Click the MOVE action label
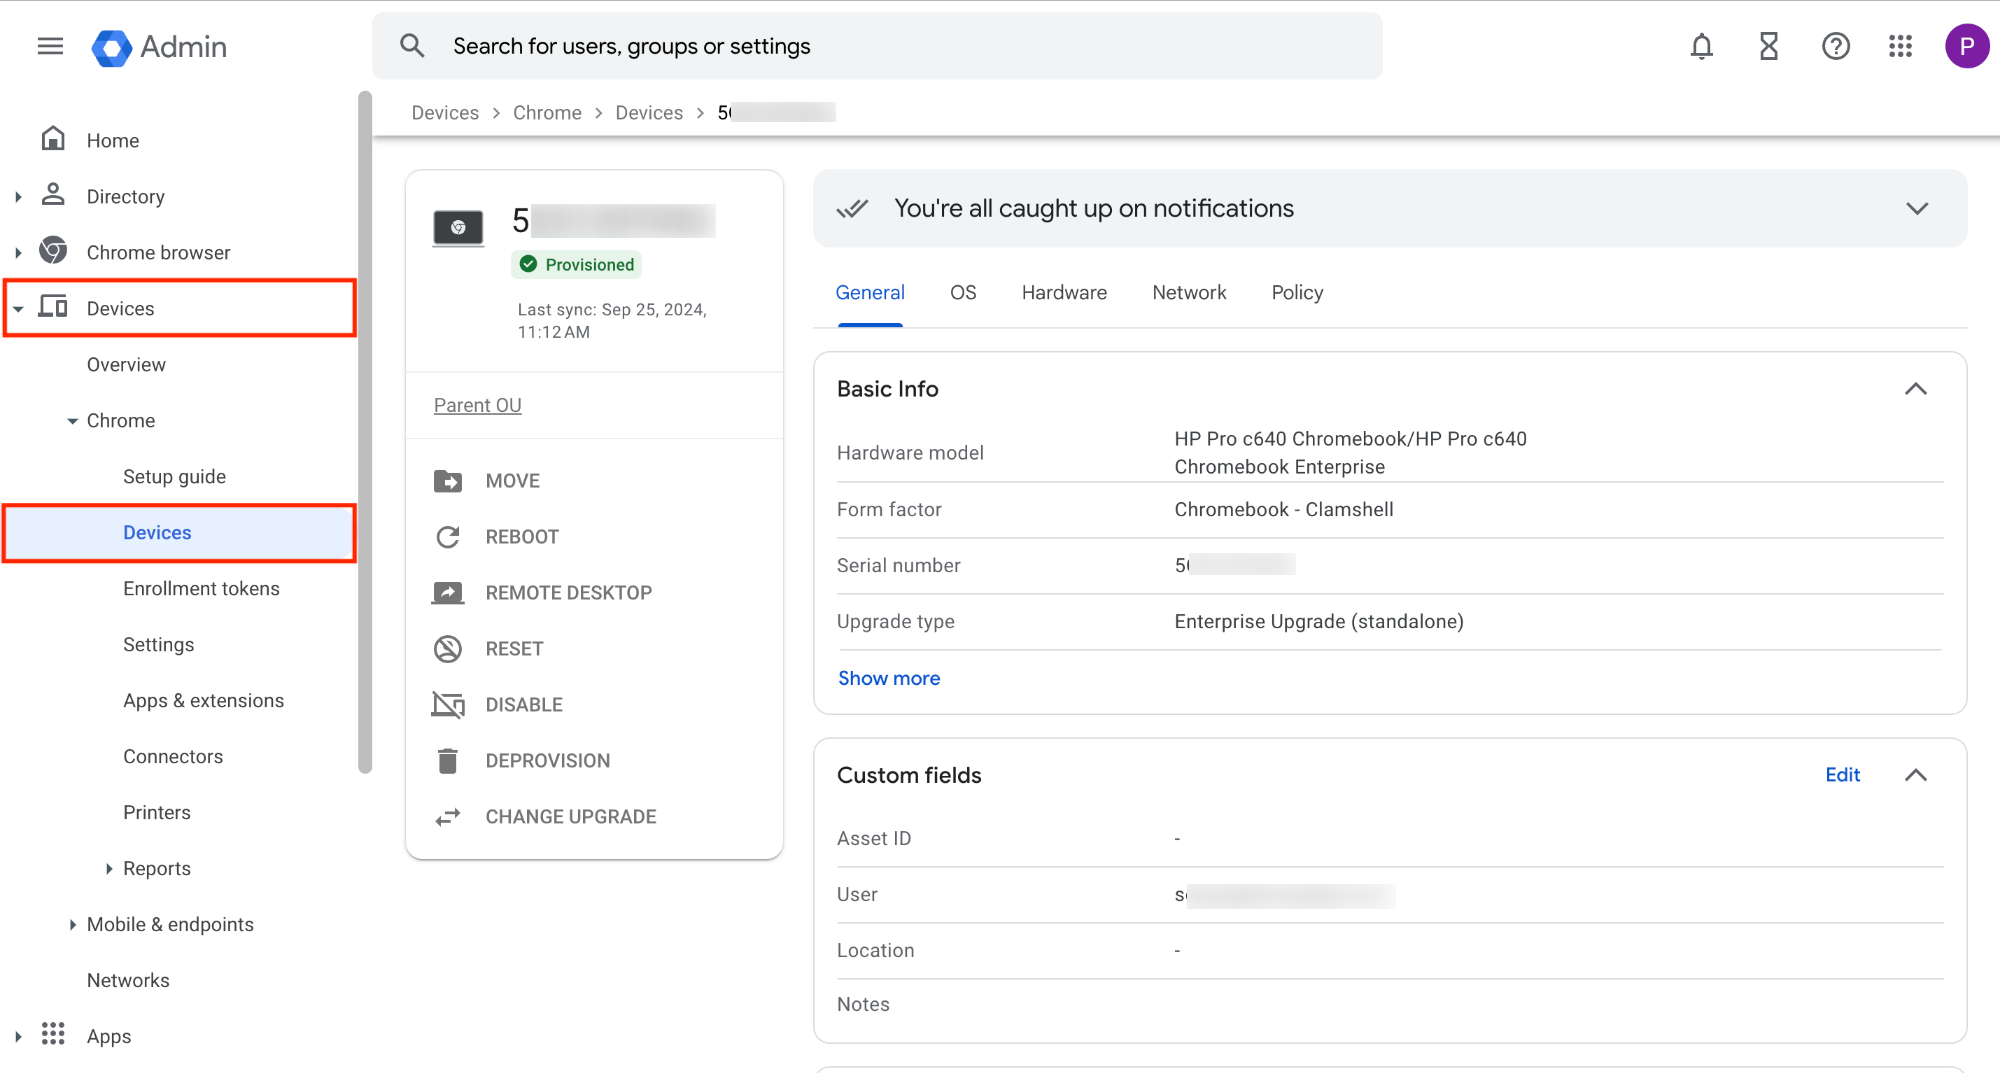 pyautogui.click(x=512, y=481)
